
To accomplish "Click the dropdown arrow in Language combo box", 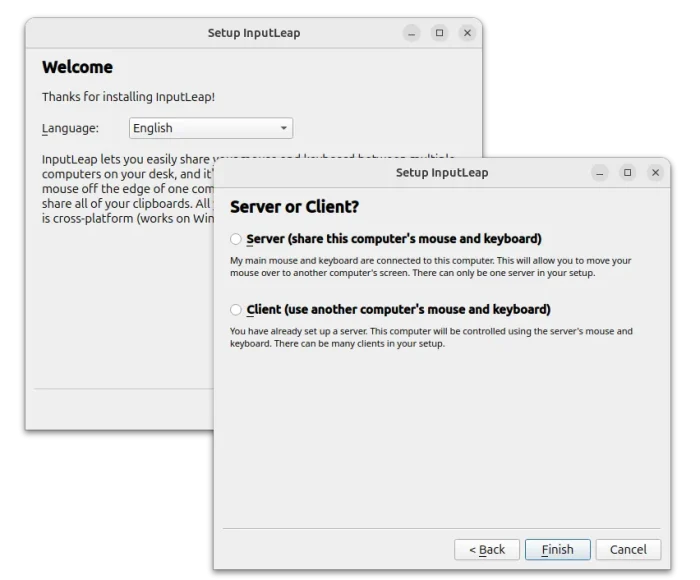I will (x=283, y=128).
